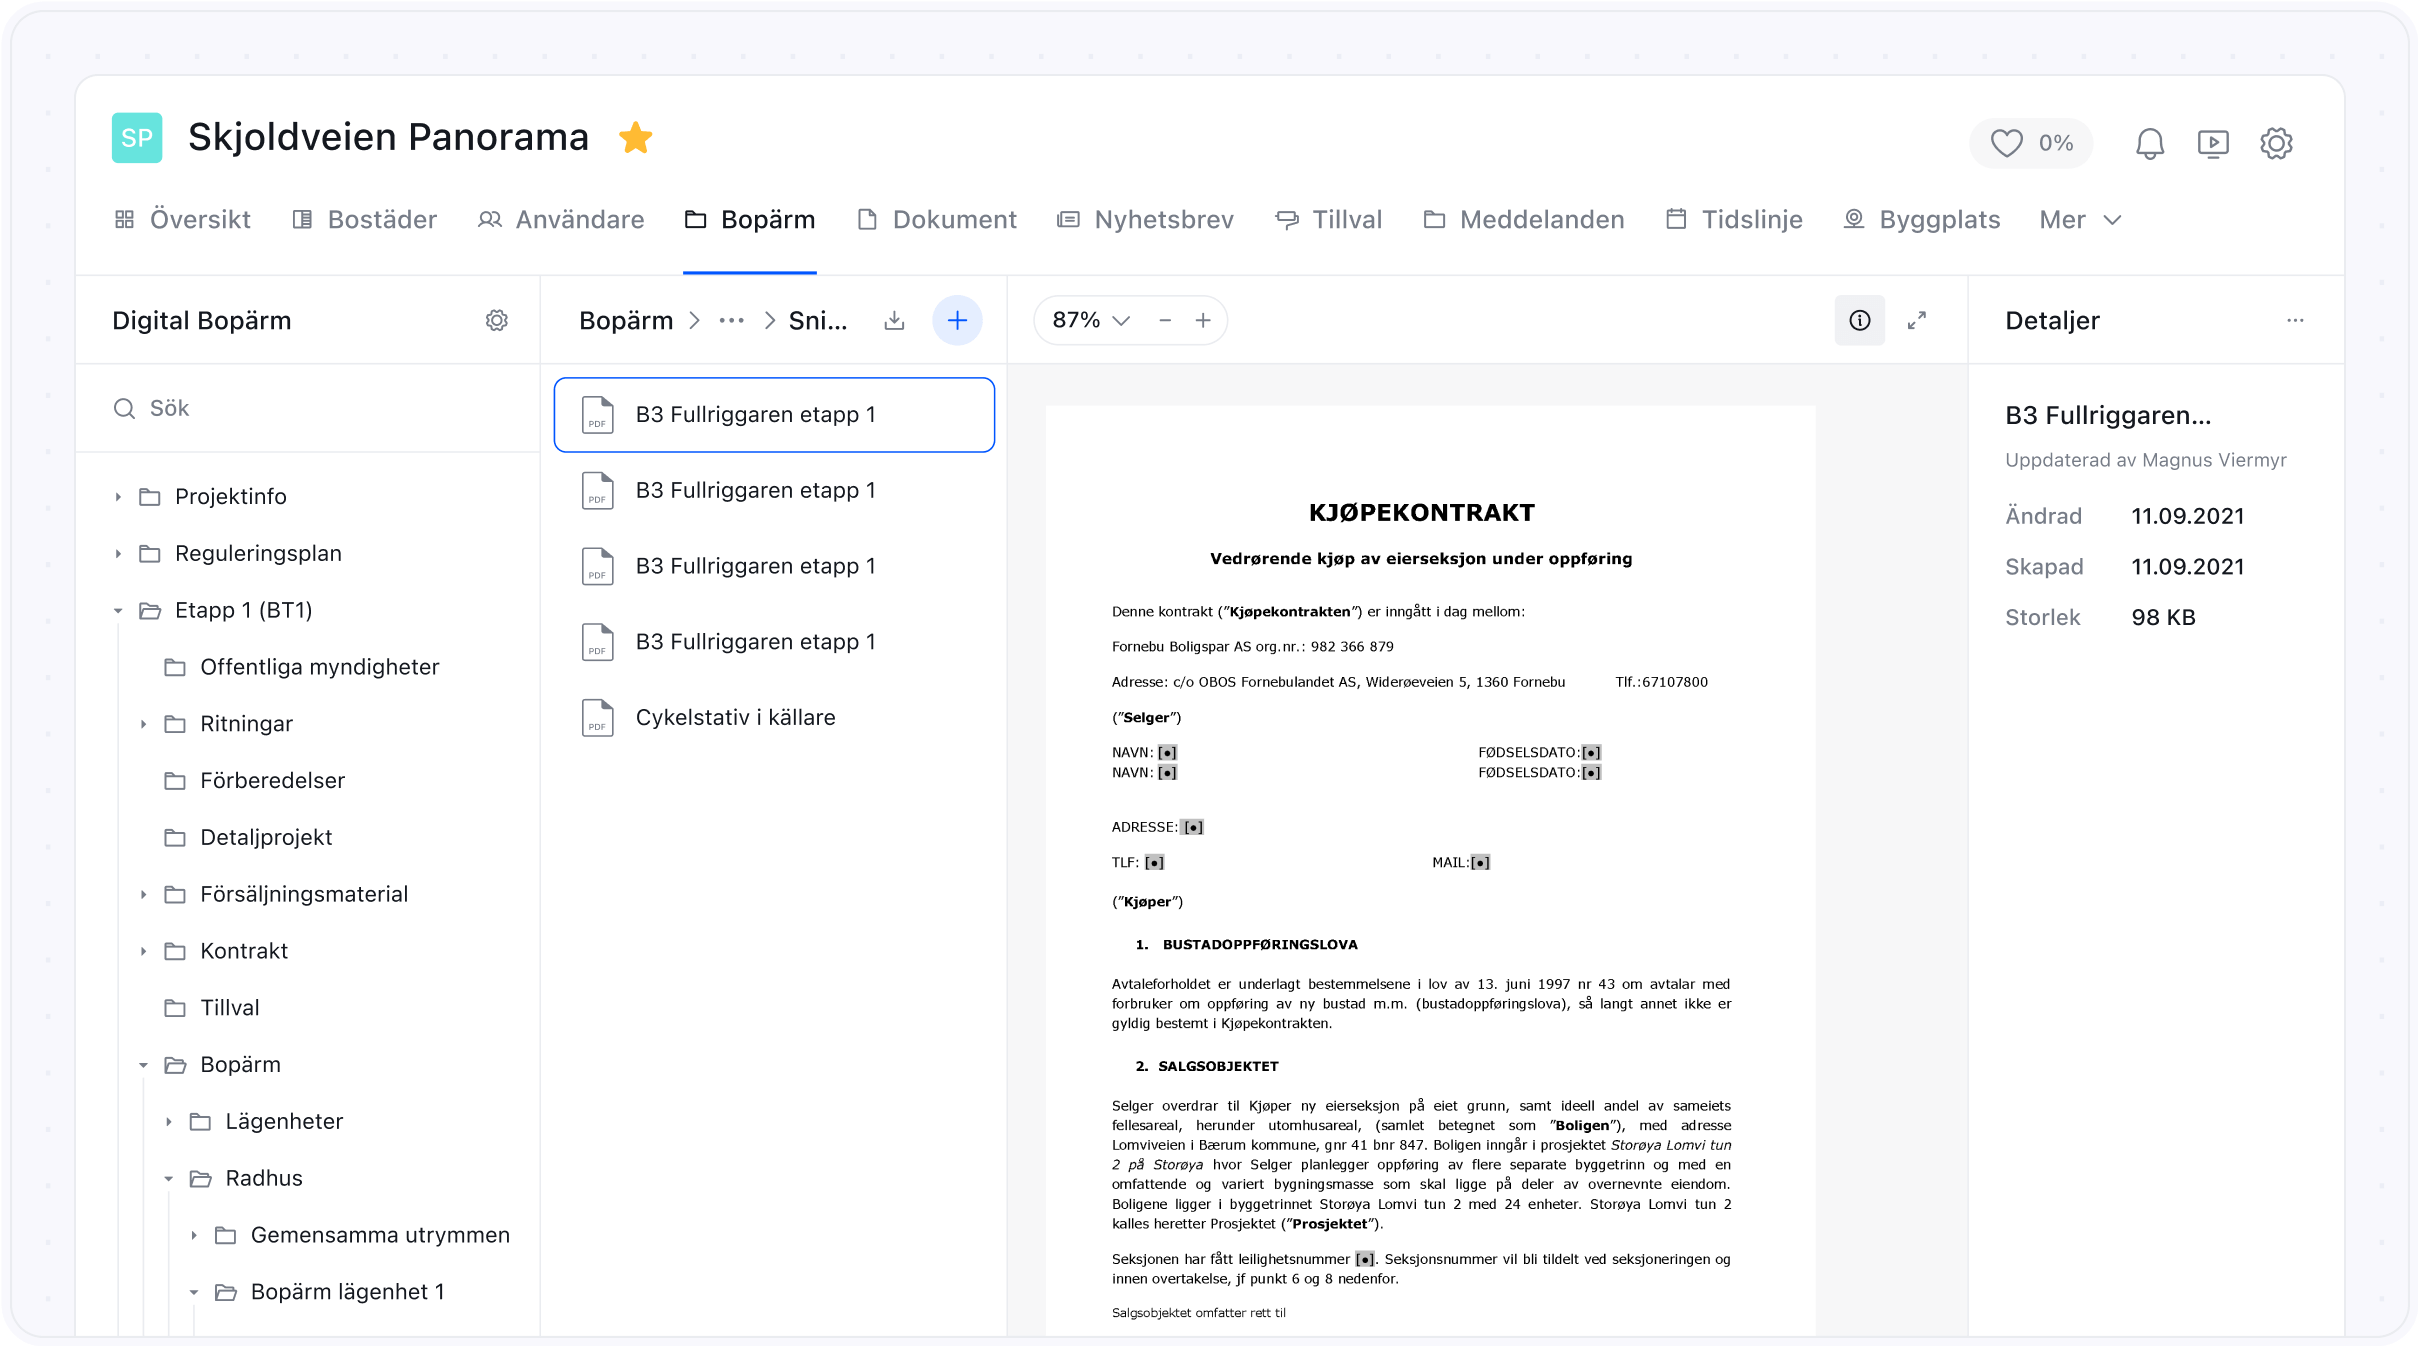Click the download icon in breadcrumb bar
The height and width of the screenshot is (1346, 2418).
[x=894, y=320]
